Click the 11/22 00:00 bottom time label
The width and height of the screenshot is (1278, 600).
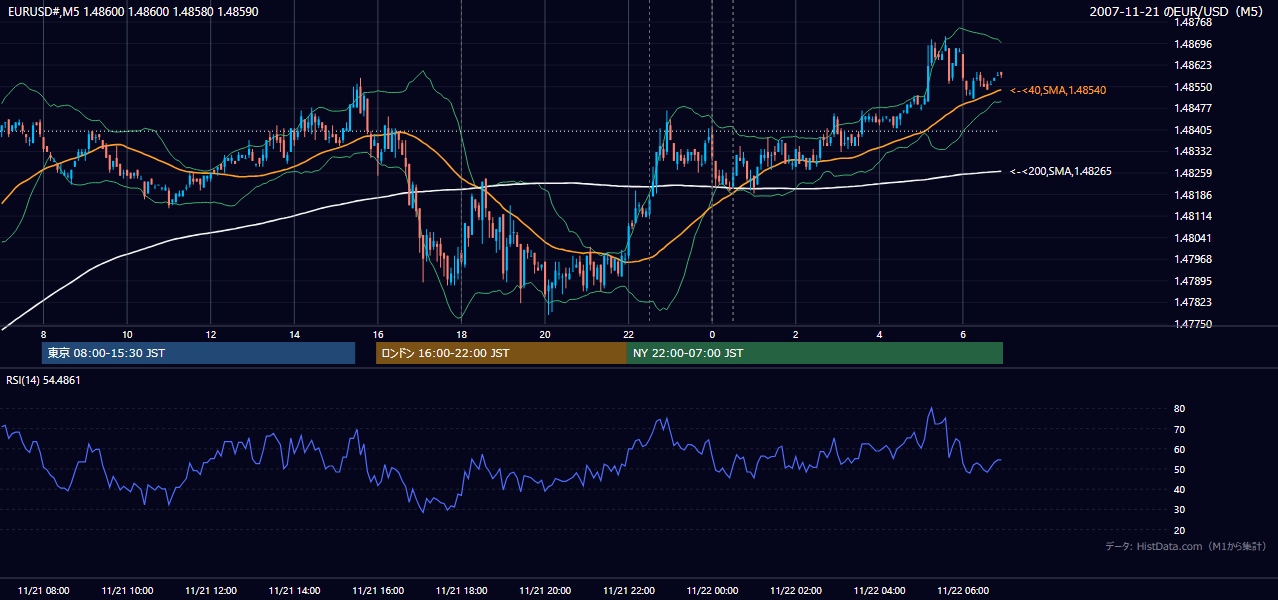(x=712, y=591)
